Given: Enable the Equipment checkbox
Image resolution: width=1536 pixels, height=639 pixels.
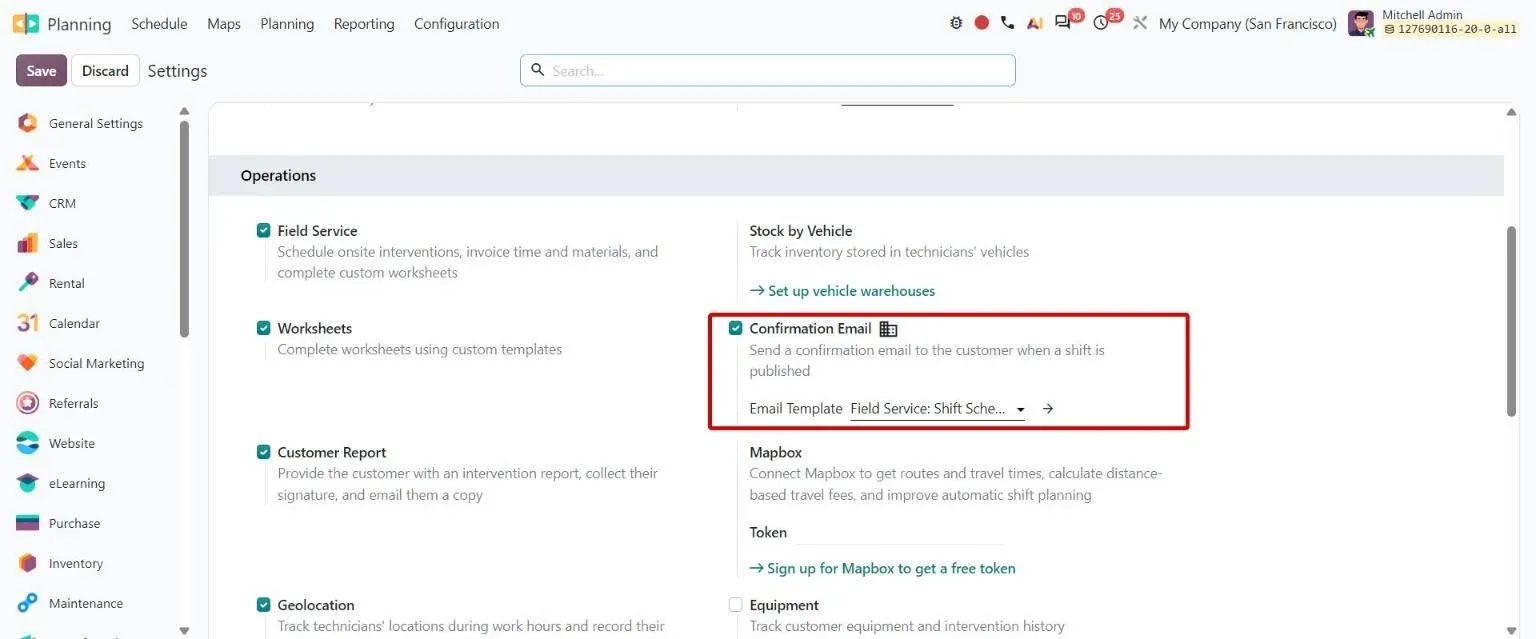Looking at the screenshot, I should [736, 605].
